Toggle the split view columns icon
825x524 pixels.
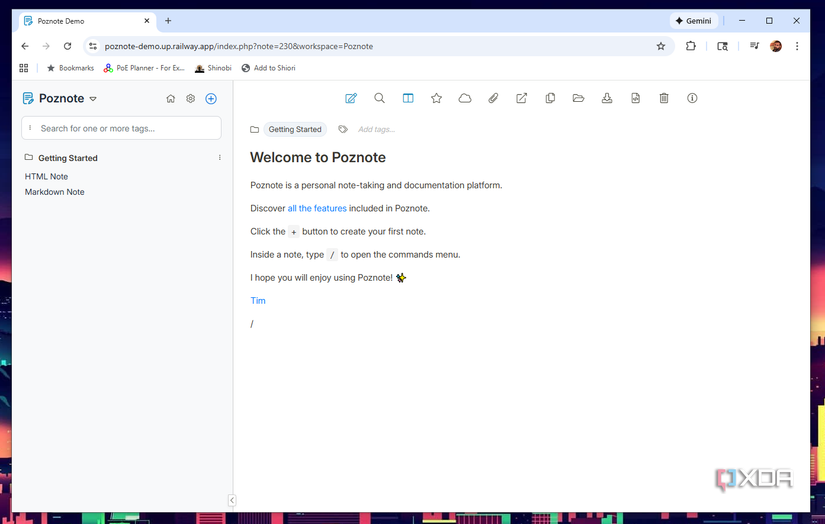click(x=408, y=98)
